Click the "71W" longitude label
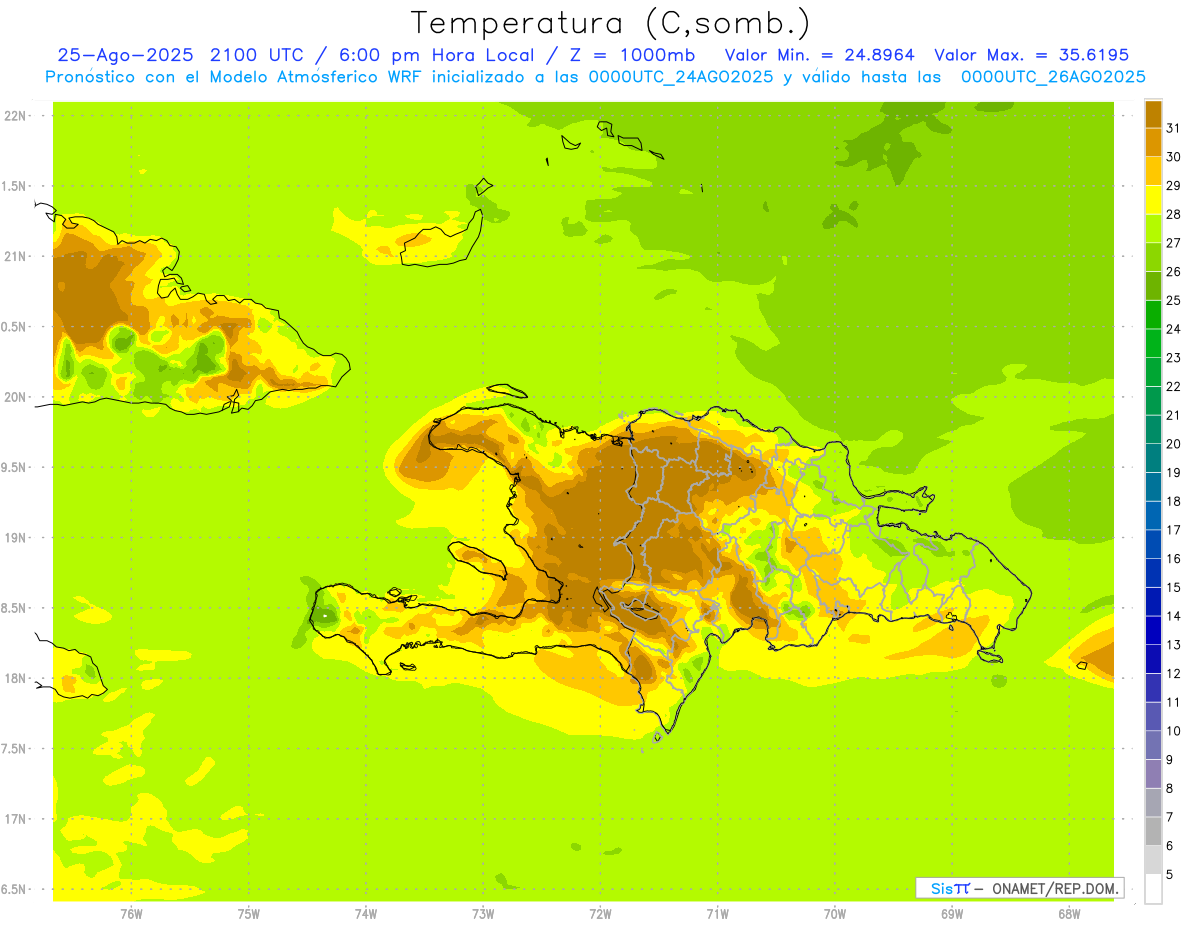Screen dimensions: 1200x927 [717, 914]
